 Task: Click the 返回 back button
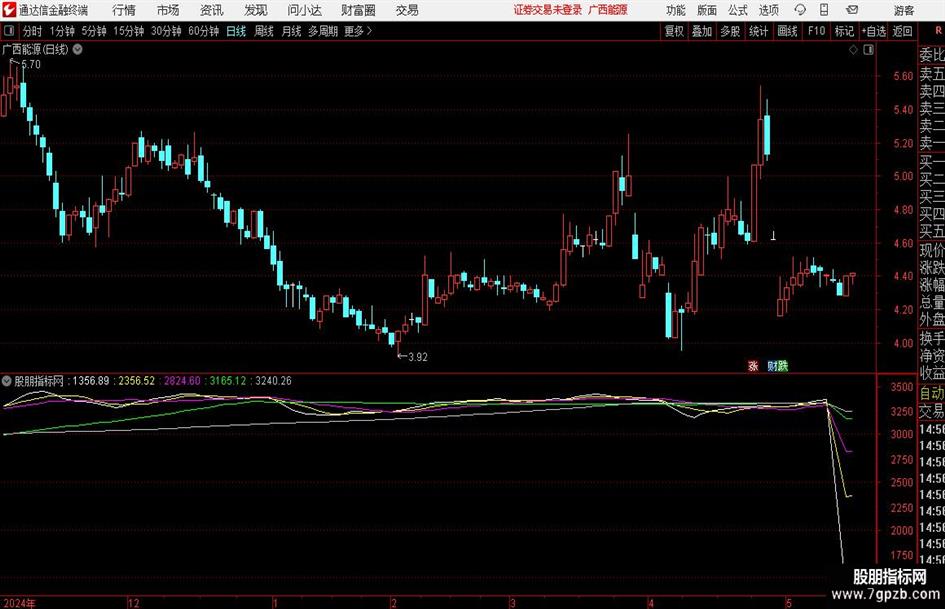(903, 31)
